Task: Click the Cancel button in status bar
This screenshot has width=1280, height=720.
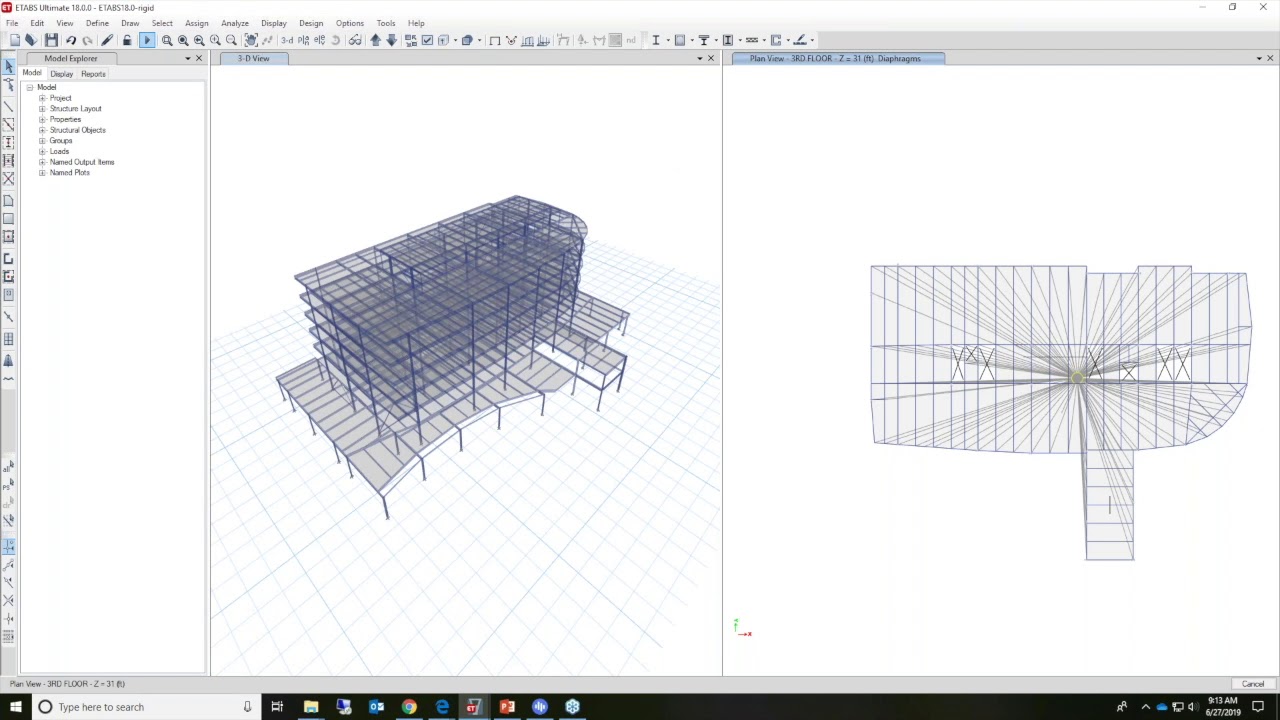Action: [x=1253, y=684]
